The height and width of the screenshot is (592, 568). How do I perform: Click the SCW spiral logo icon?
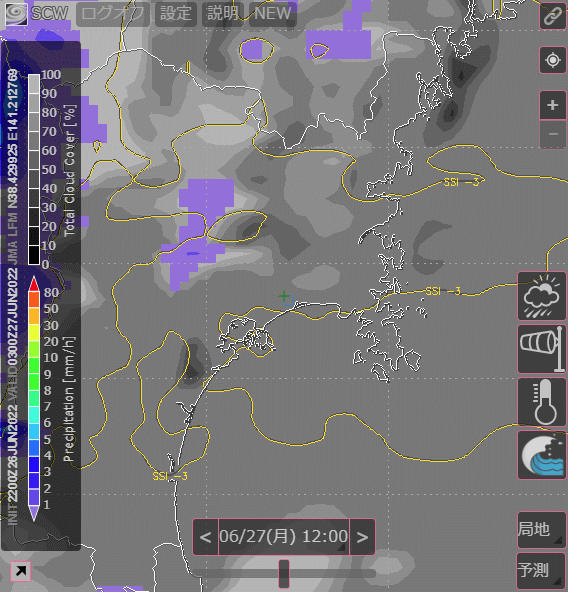pos(15,14)
